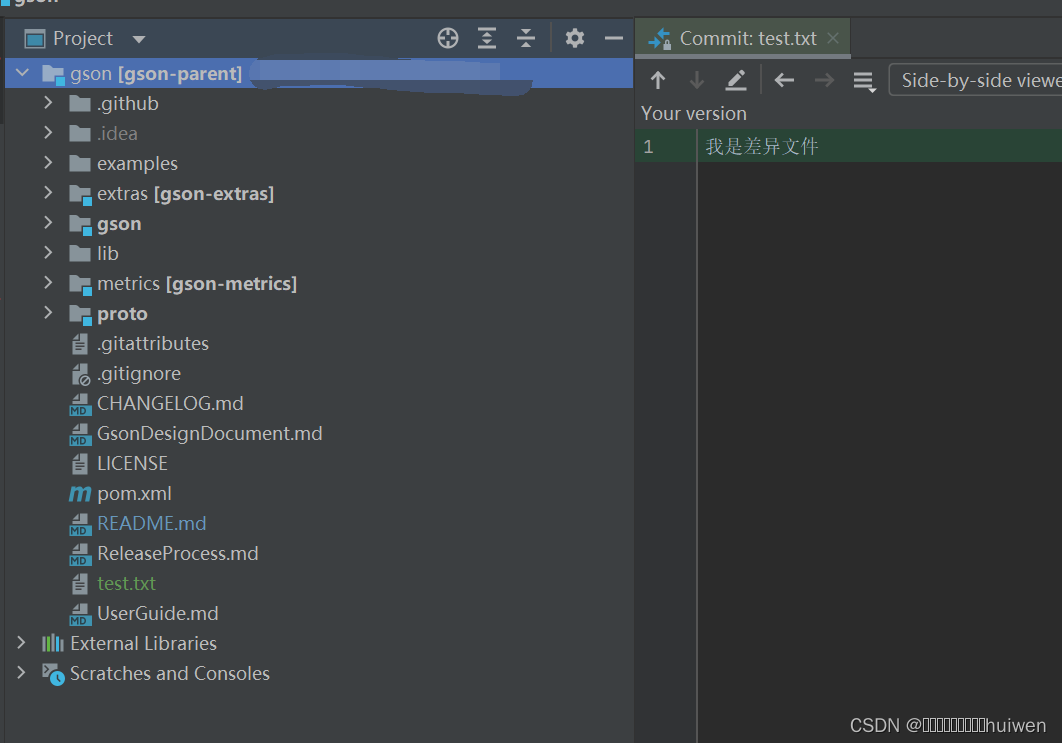Click Maven m icon beside pom.xml
The width and height of the screenshot is (1062, 743).
click(x=80, y=494)
